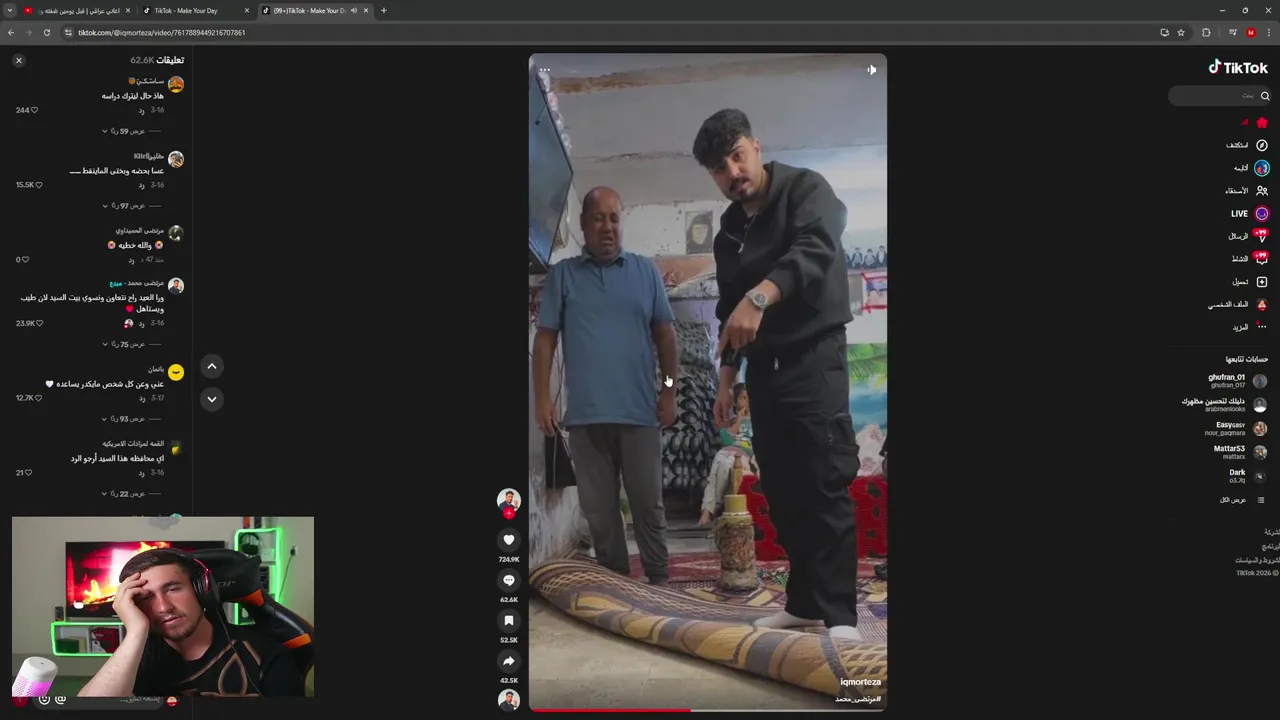The height and width of the screenshot is (720, 1280).
Task: Go to the next video with down arrow
Action: pyautogui.click(x=212, y=399)
